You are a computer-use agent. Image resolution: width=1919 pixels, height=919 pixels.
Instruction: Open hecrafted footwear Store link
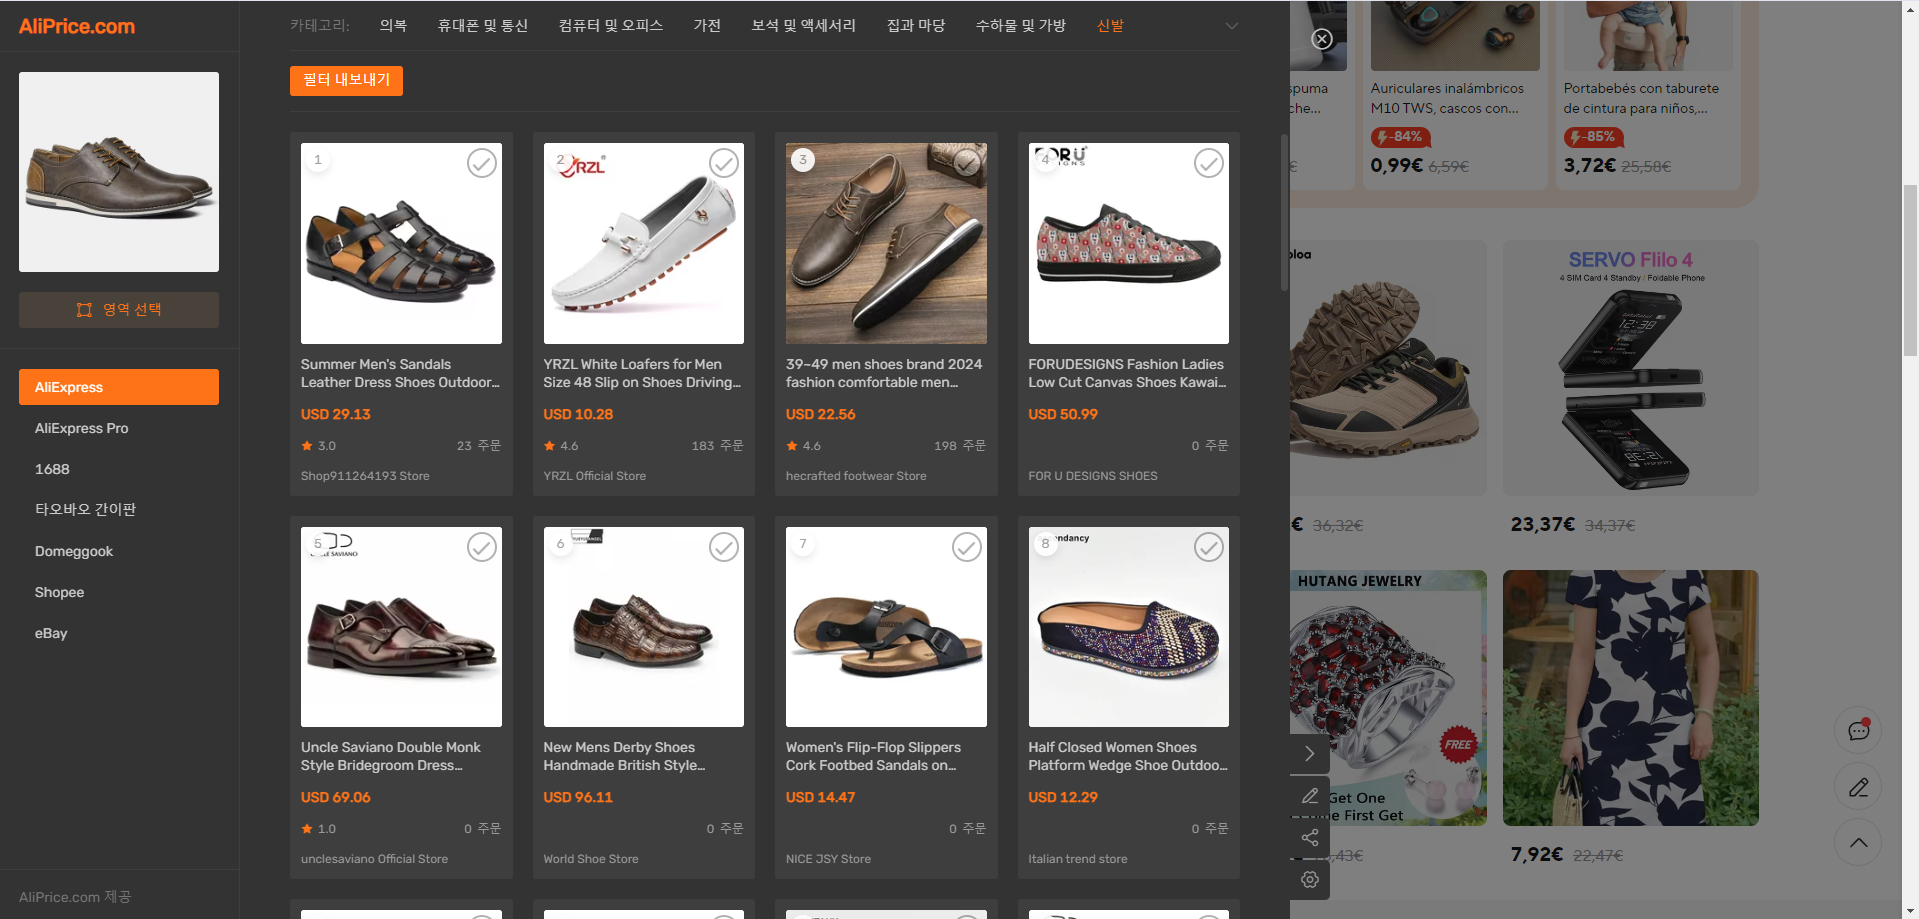(856, 476)
